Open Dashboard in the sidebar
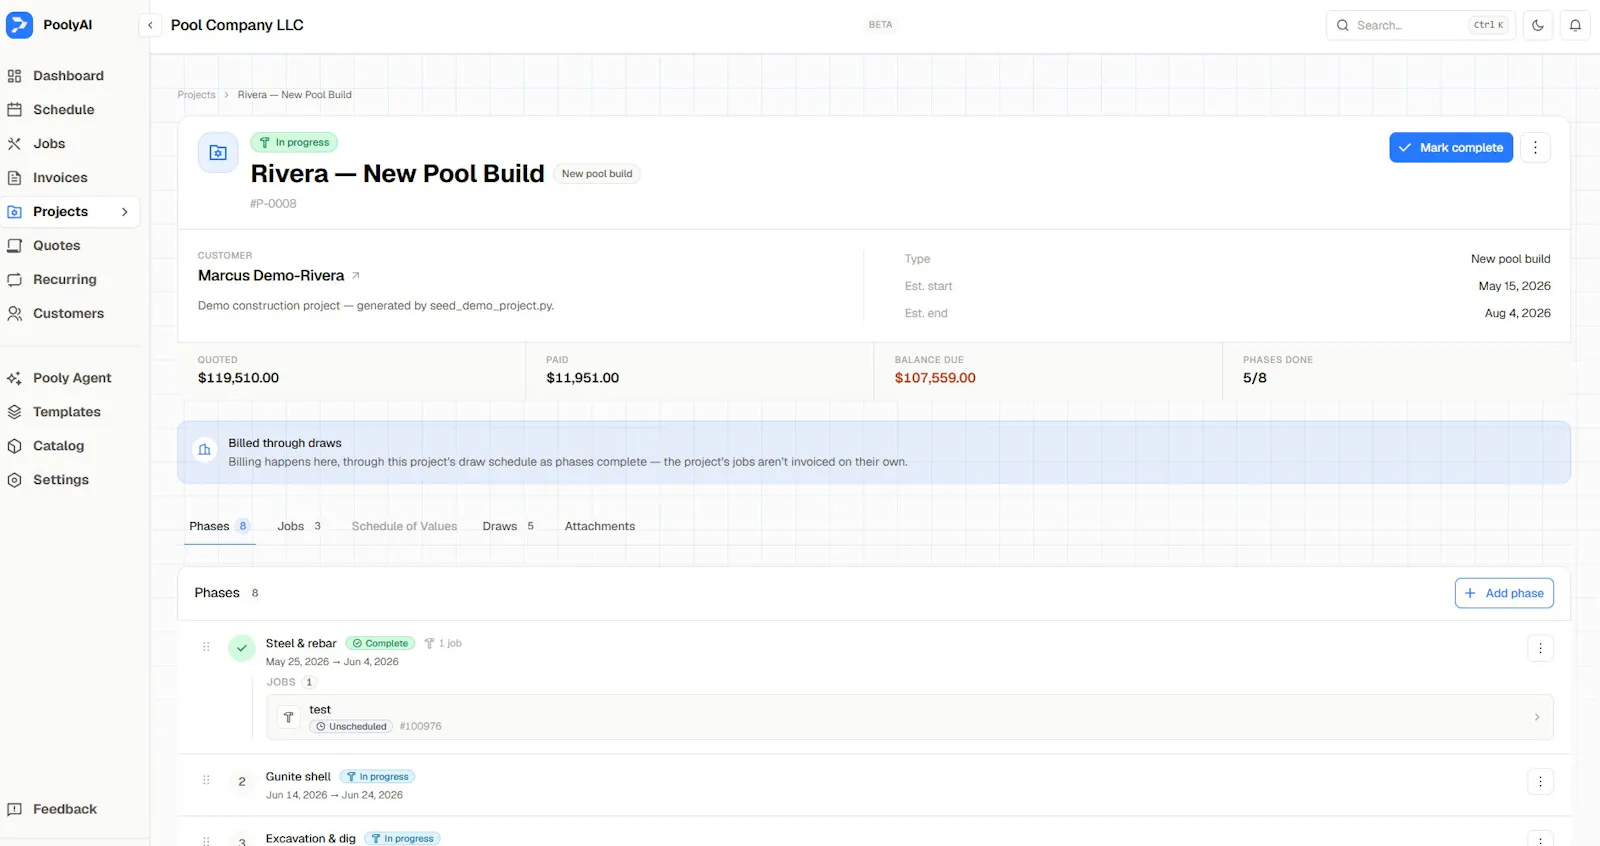 click(x=70, y=76)
